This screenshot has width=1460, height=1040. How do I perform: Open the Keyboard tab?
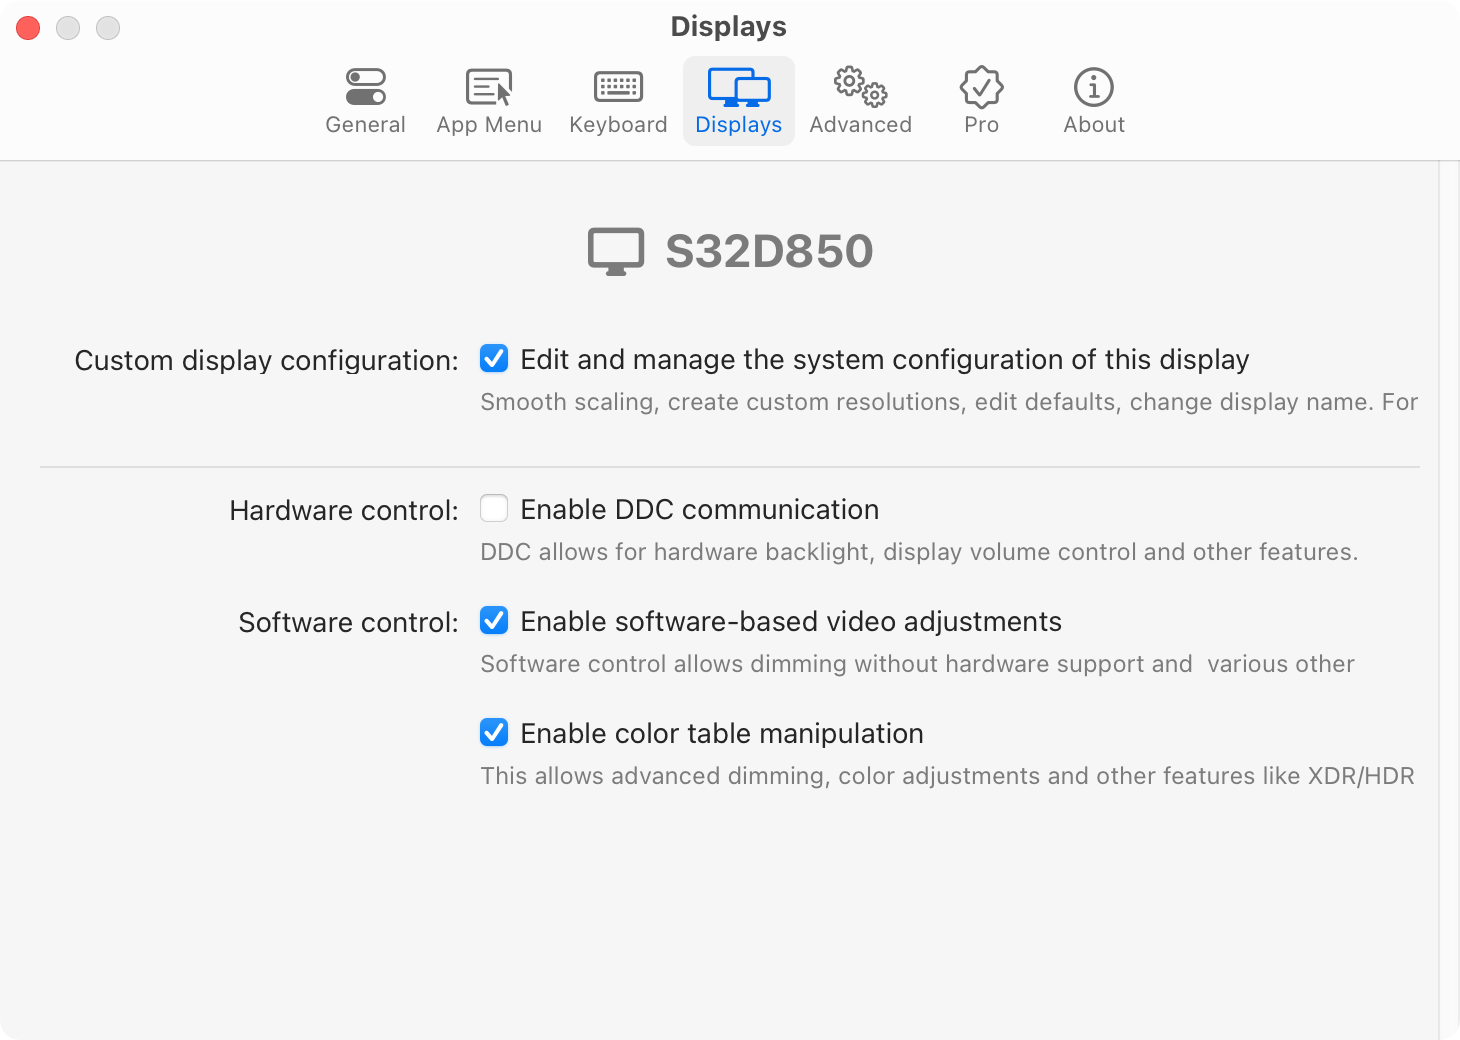click(x=618, y=100)
